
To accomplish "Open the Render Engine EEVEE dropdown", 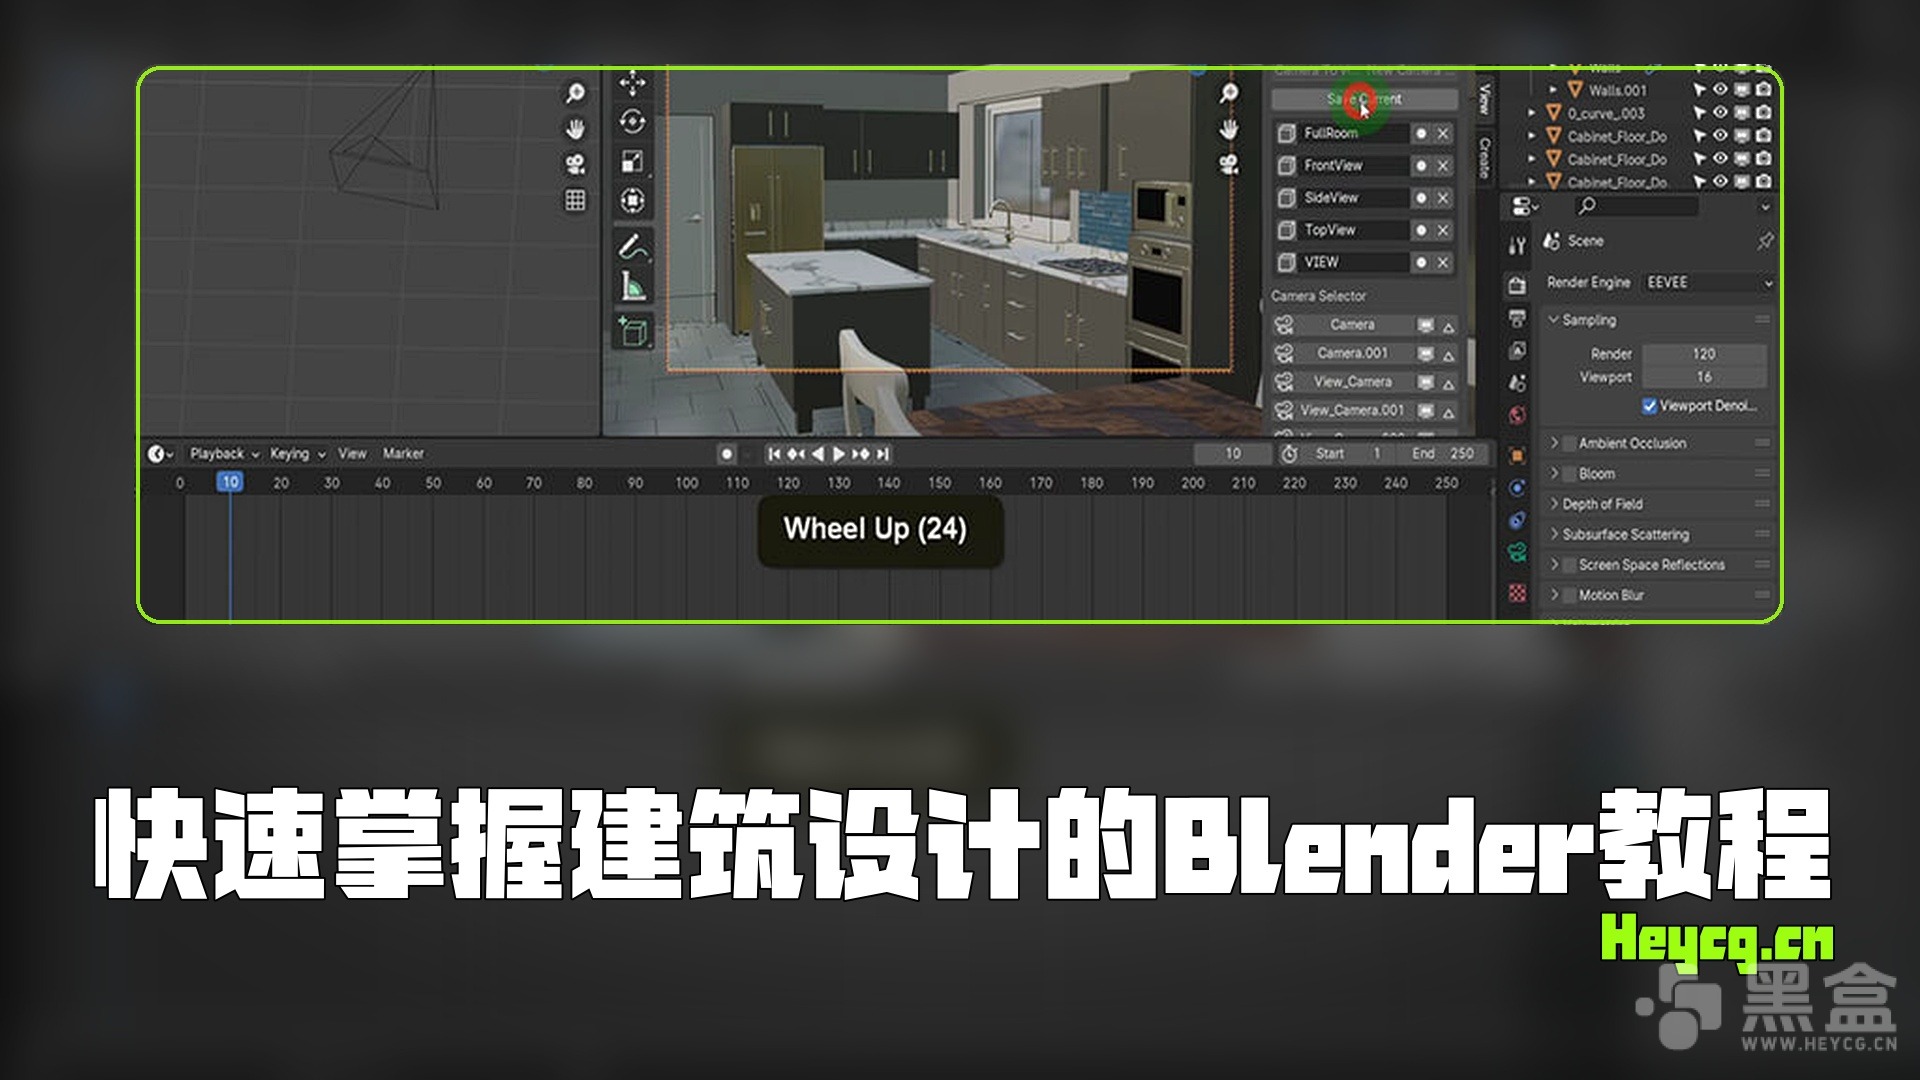I will pyautogui.click(x=1708, y=283).
